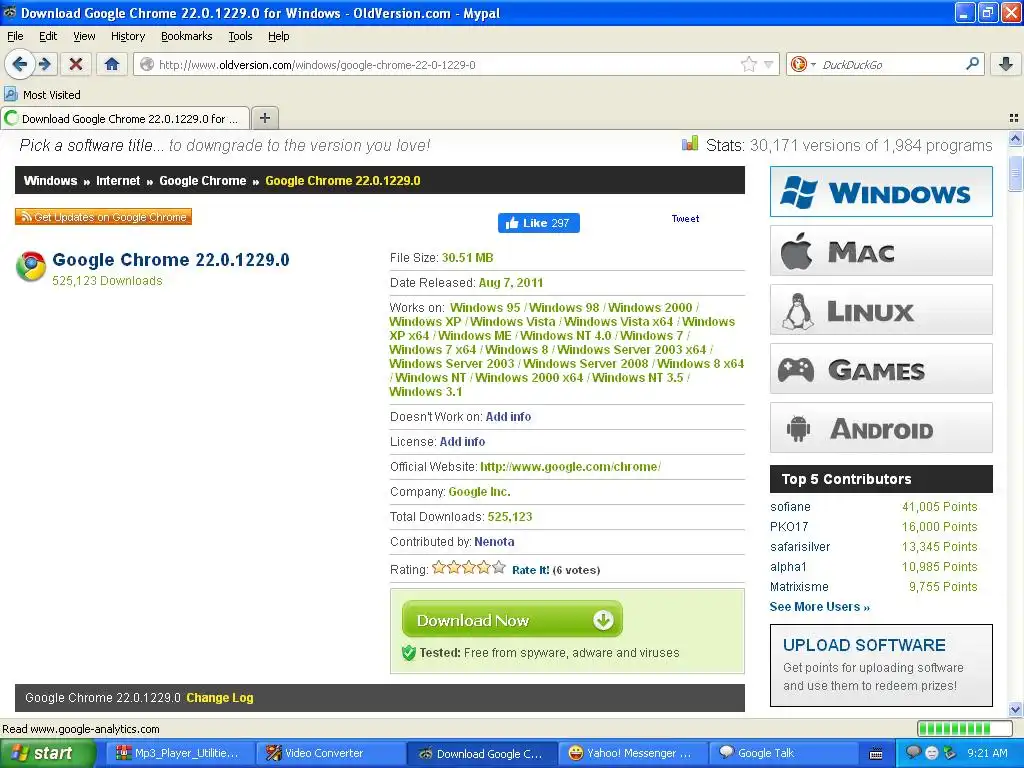The image size is (1024, 768).
Task: Click the green Download Now button
Action: coord(512,619)
